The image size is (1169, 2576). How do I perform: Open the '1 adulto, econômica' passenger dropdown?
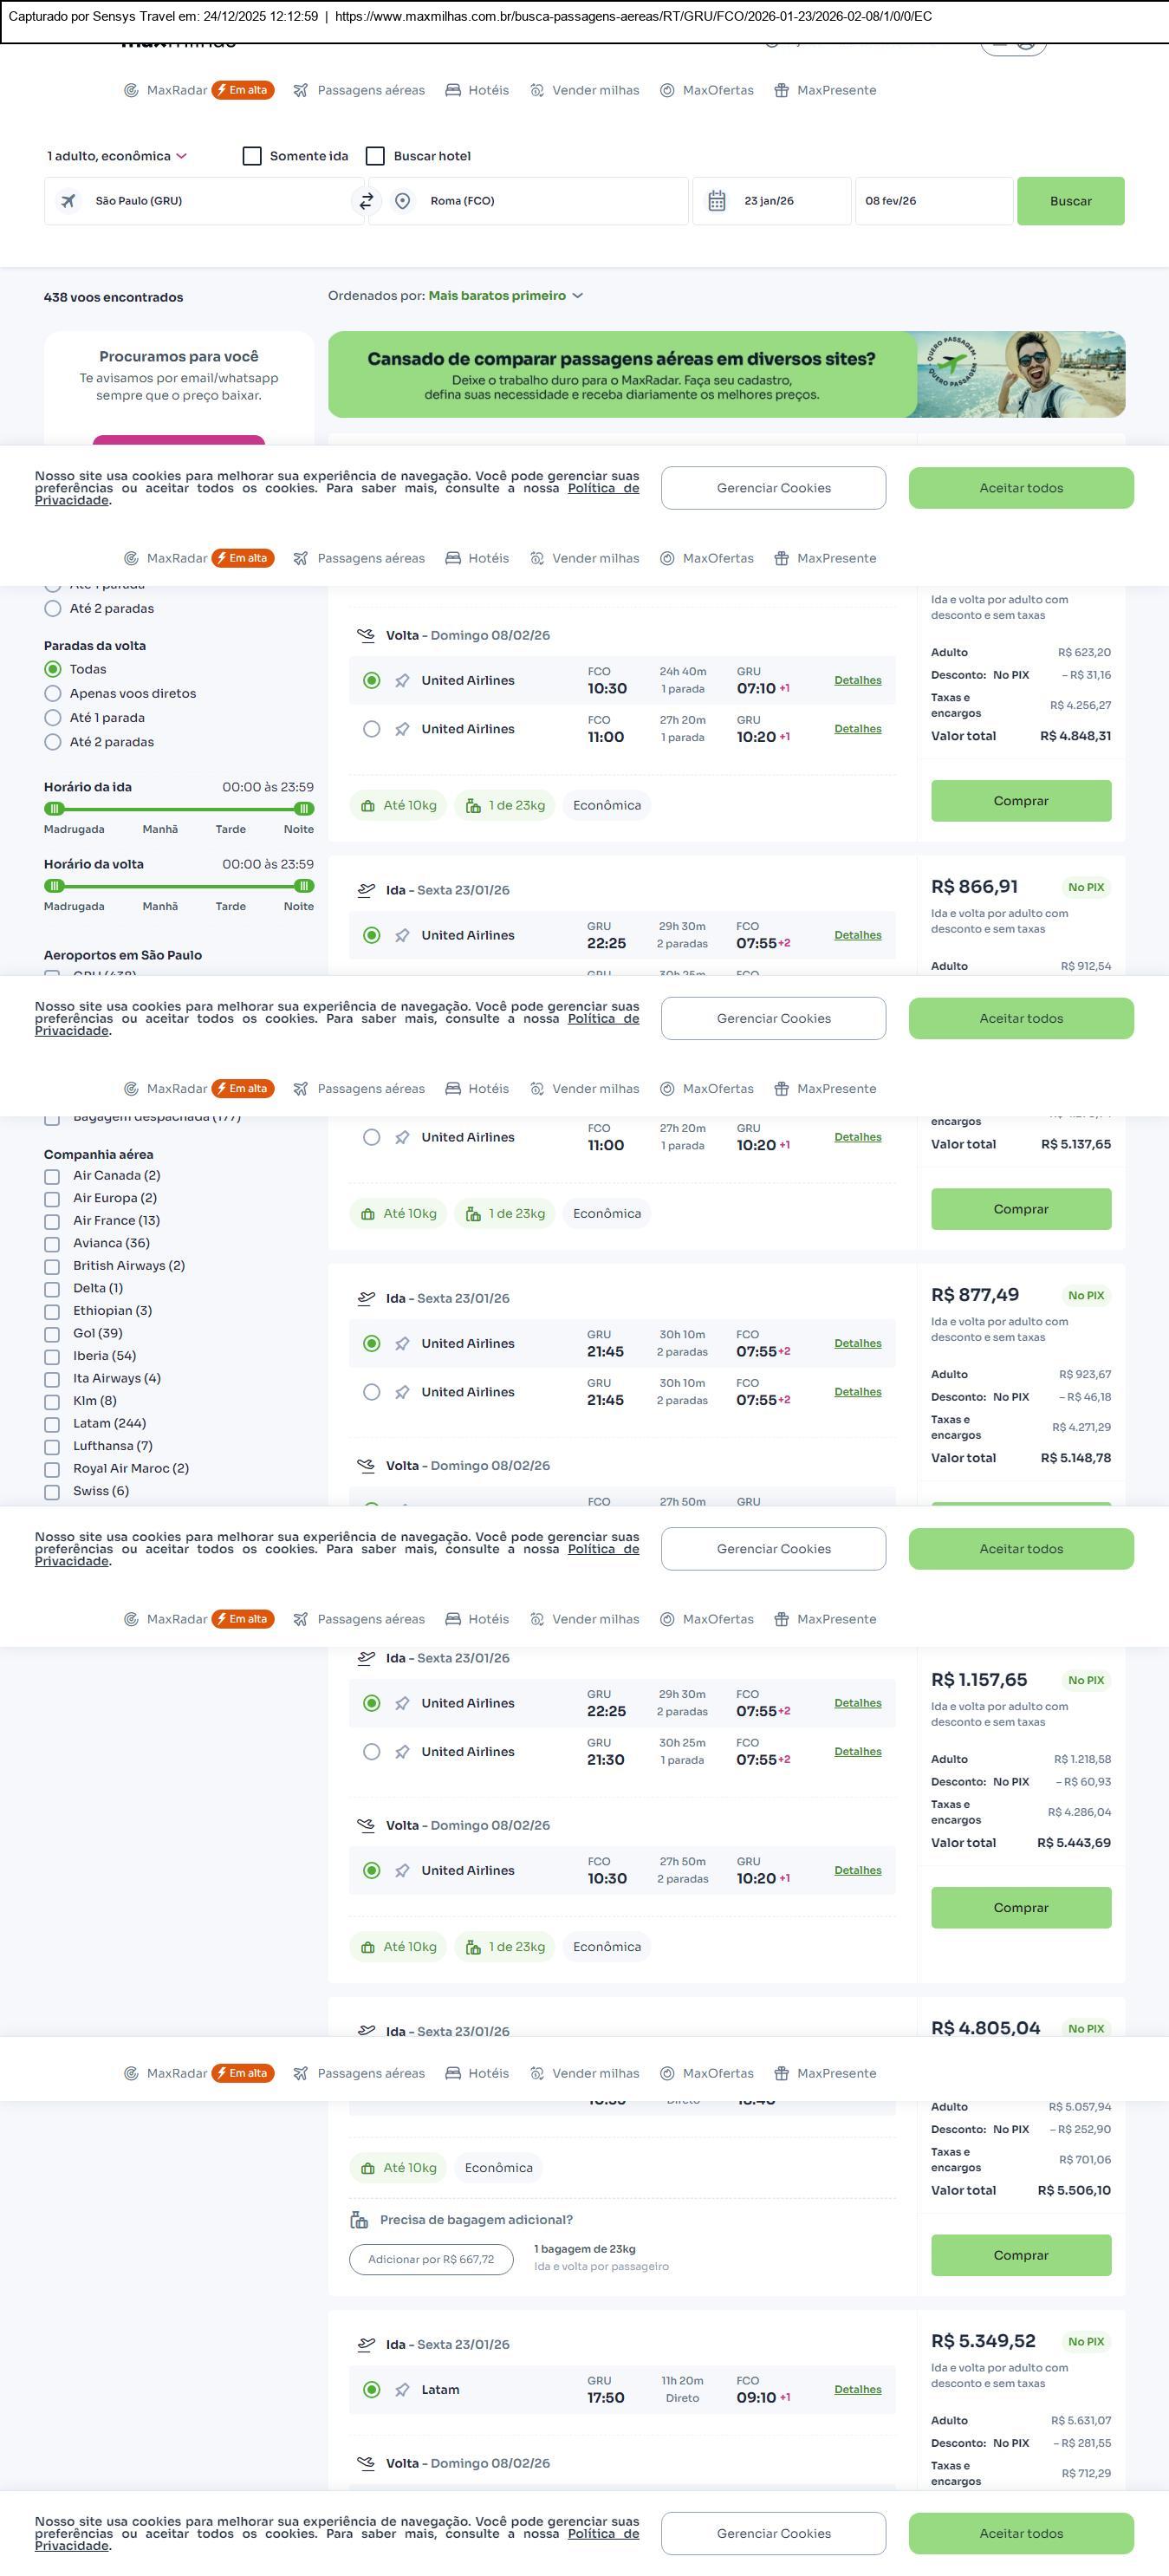(x=116, y=156)
